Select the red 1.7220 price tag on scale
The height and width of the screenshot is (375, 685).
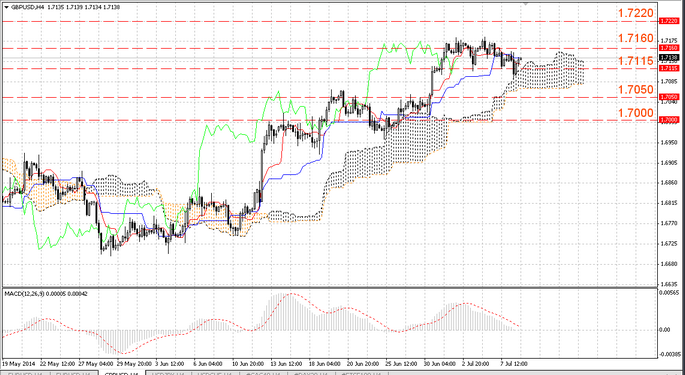click(x=669, y=21)
